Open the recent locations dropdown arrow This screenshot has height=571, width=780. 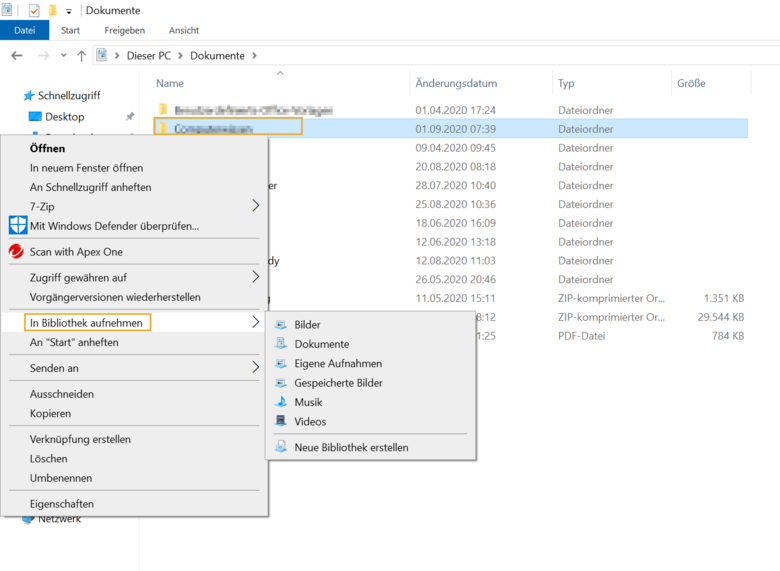click(x=64, y=56)
